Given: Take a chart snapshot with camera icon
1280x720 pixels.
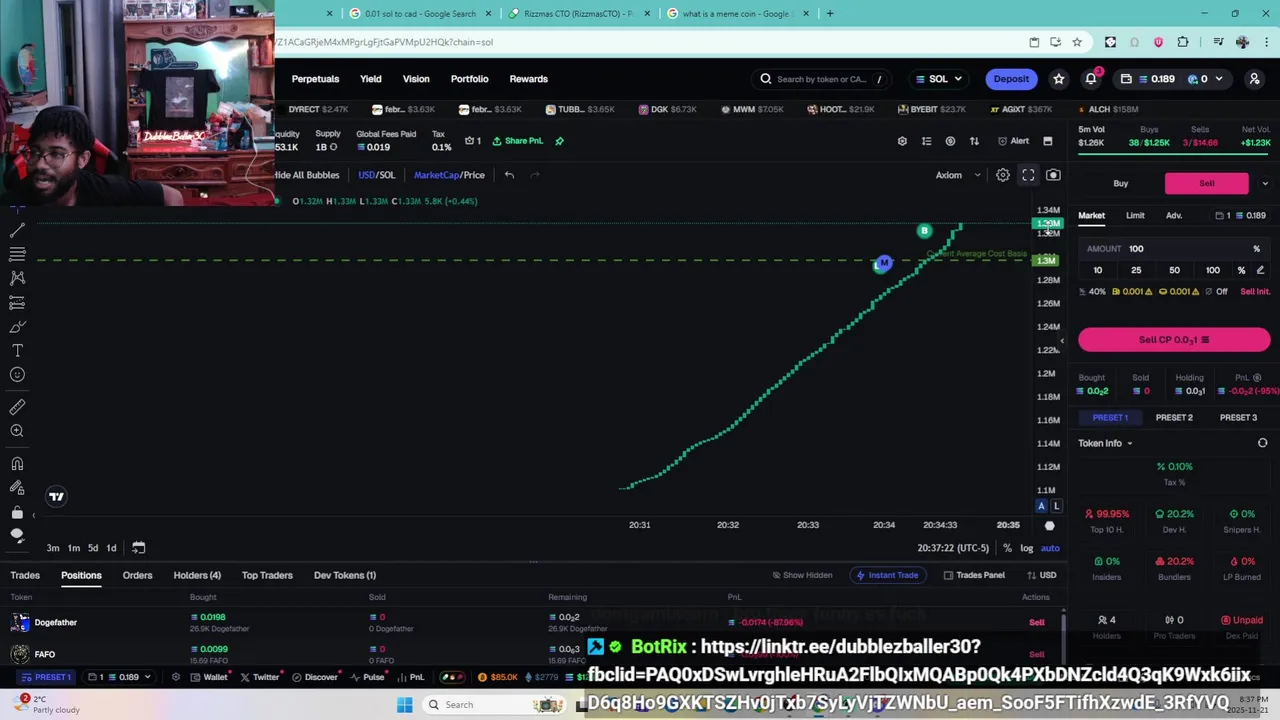Looking at the screenshot, I should pos(1053,175).
